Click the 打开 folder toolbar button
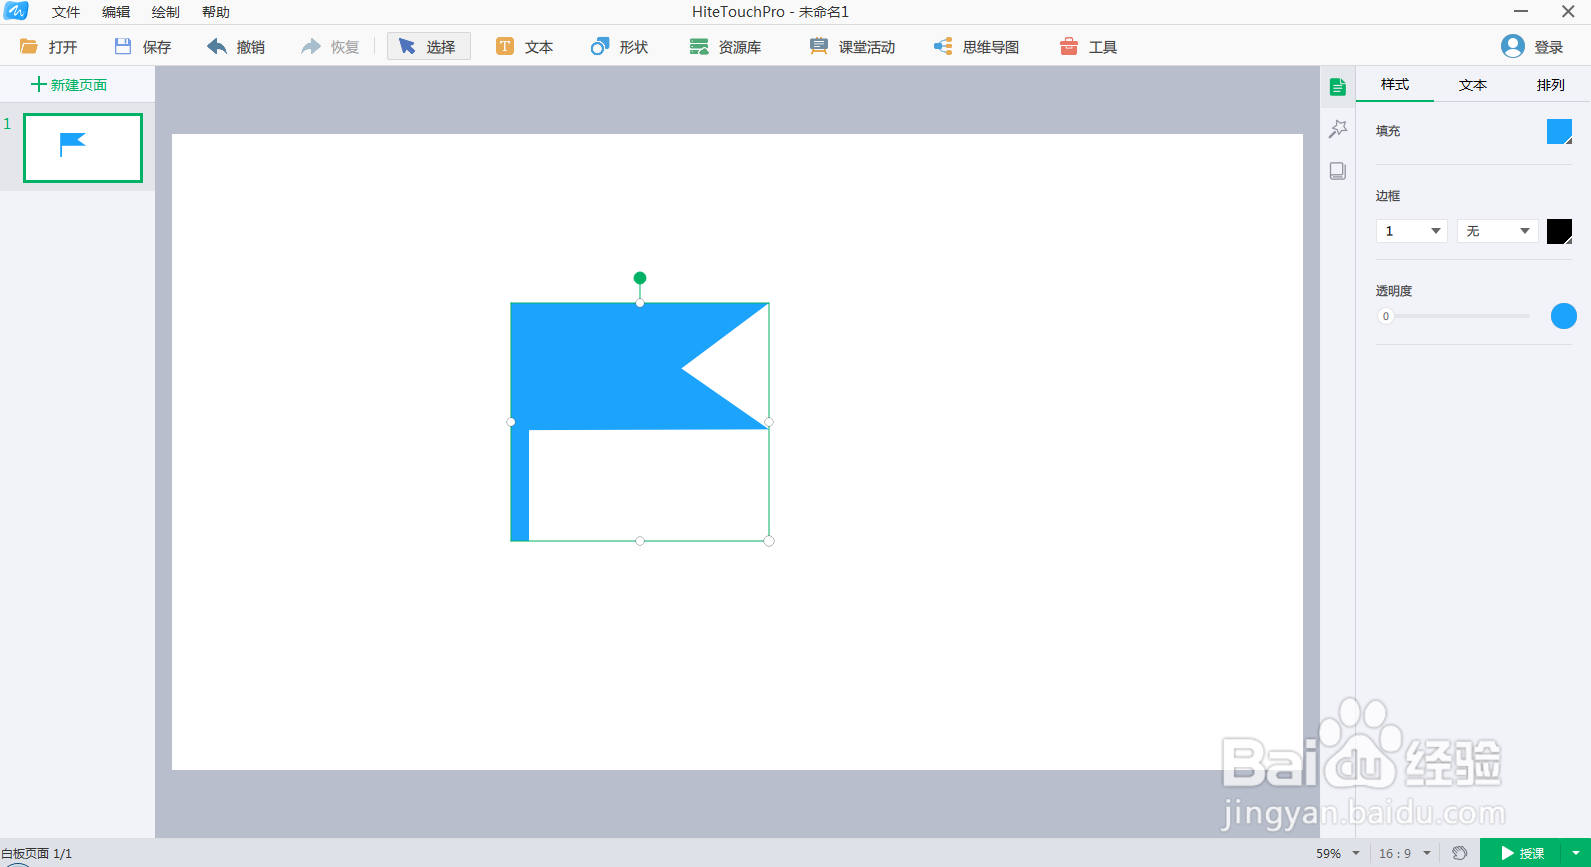The height and width of the screenshot is (867, 1591). click(x=48, y=47)
